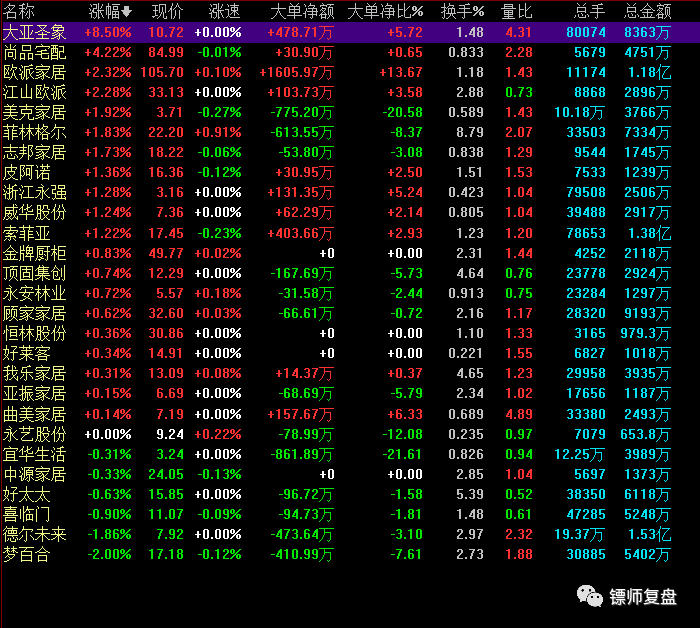Click 欧派家居 net amount +1605.97万
Viewport: 700px width, 628px height.
296,72
